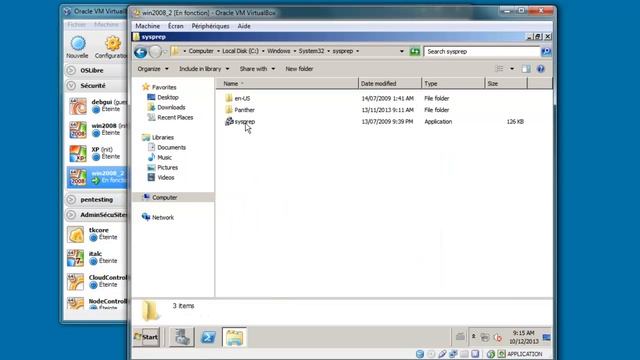640x360 pixels.
Task: Click the Show desktop icon beside the clock
Action: (547, 337)
